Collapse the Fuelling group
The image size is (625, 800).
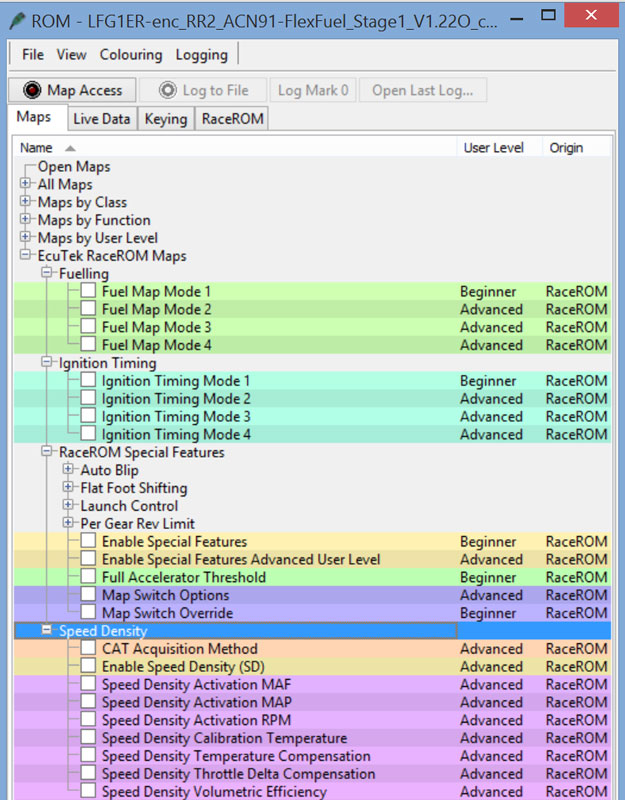46,272
